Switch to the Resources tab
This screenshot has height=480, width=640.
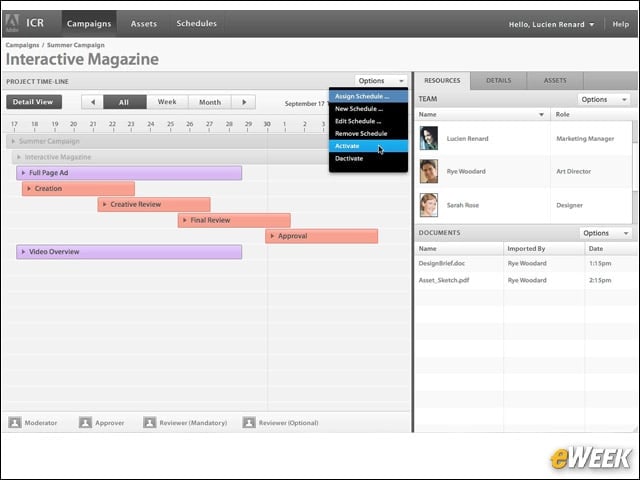[442, 80]
